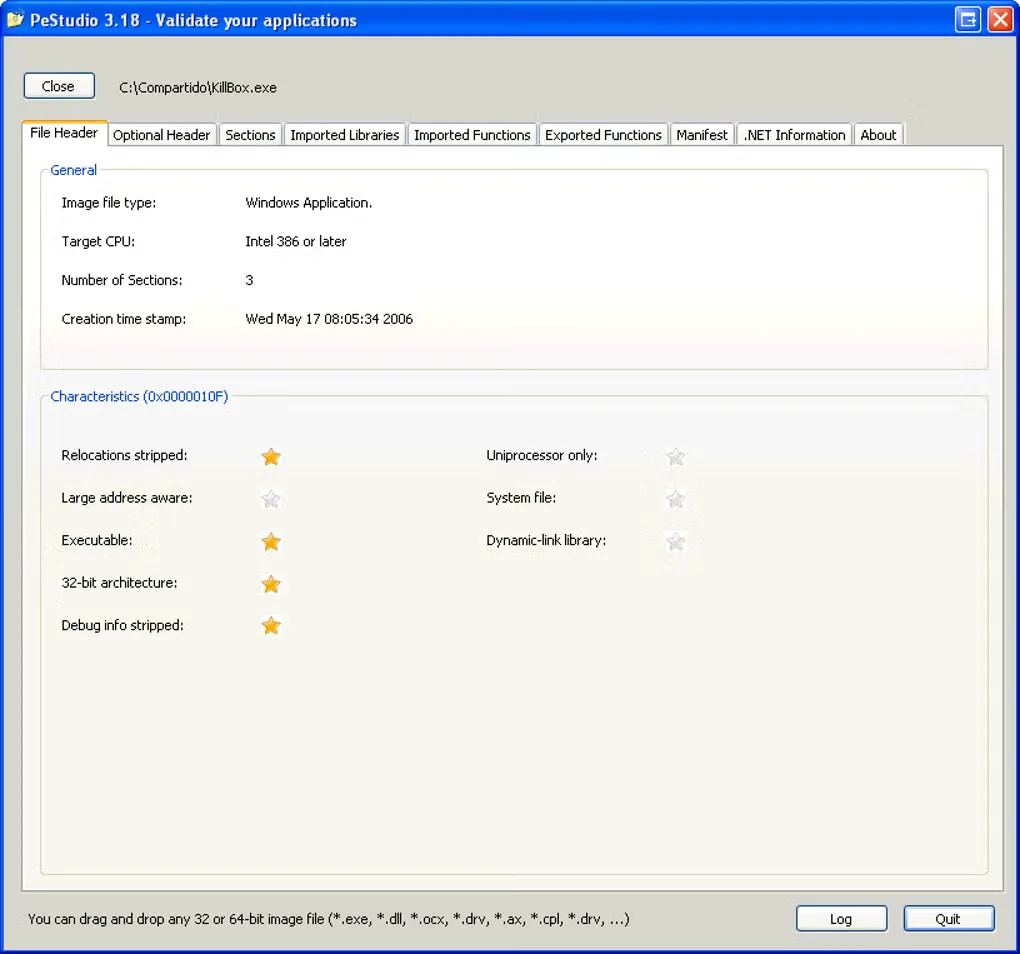
Task: Click the 'Target CPU:' label
Action: (x=98, y=241)
